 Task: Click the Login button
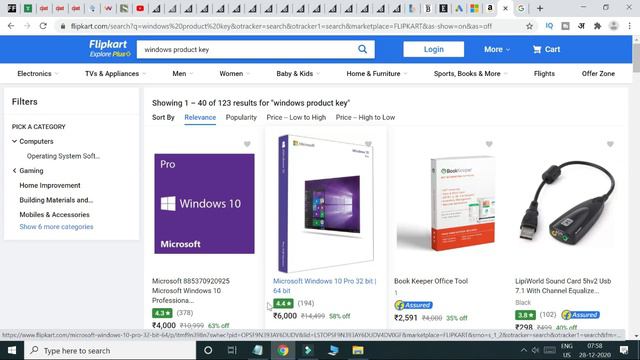tap(433, 49)
